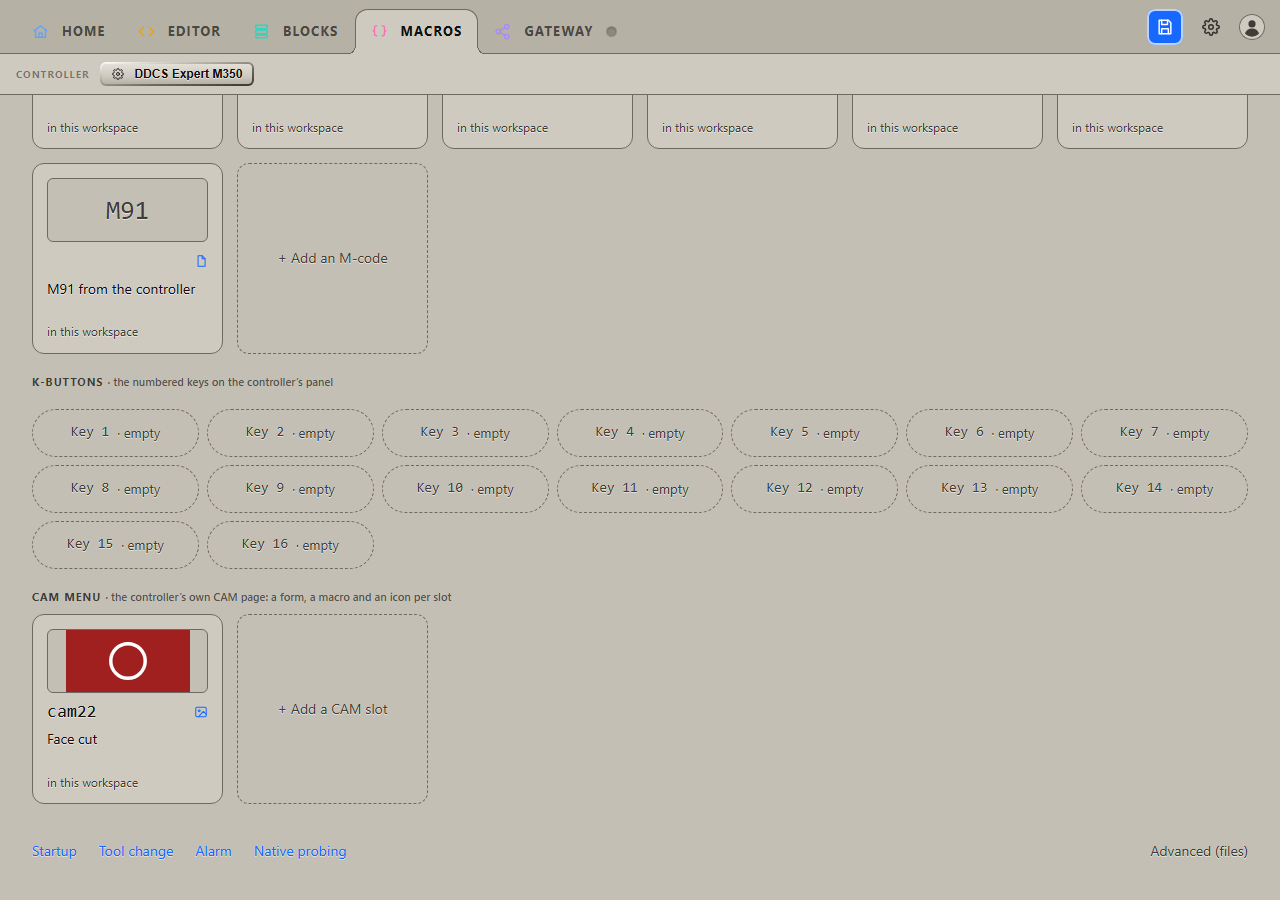The height and width of the screenshot is (900, 1280).
Task: Click the Key 7 empty slot
Action: pos(1164,433)
